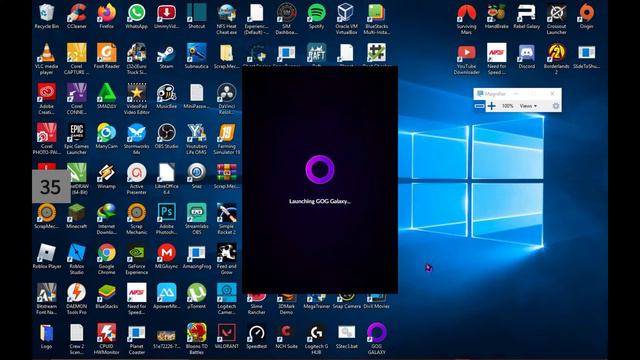The image size is (640, 360).
Task: Select the Streamlabs OBS icon
Action: 196,219
